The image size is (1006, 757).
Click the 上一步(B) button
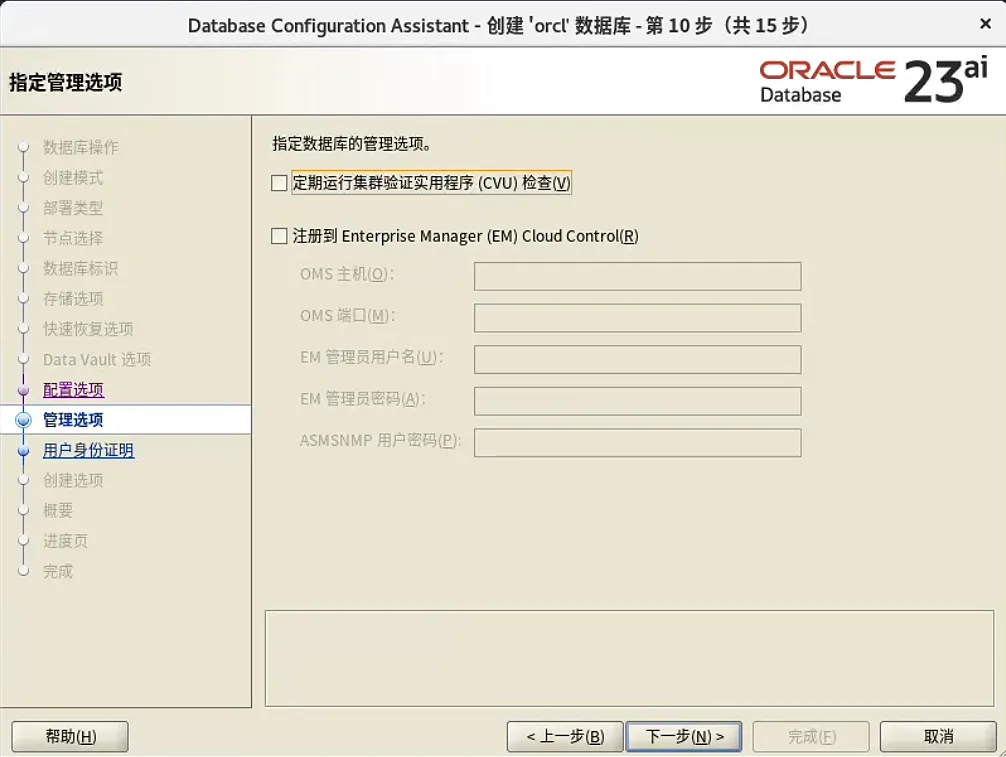pos(565,736)
